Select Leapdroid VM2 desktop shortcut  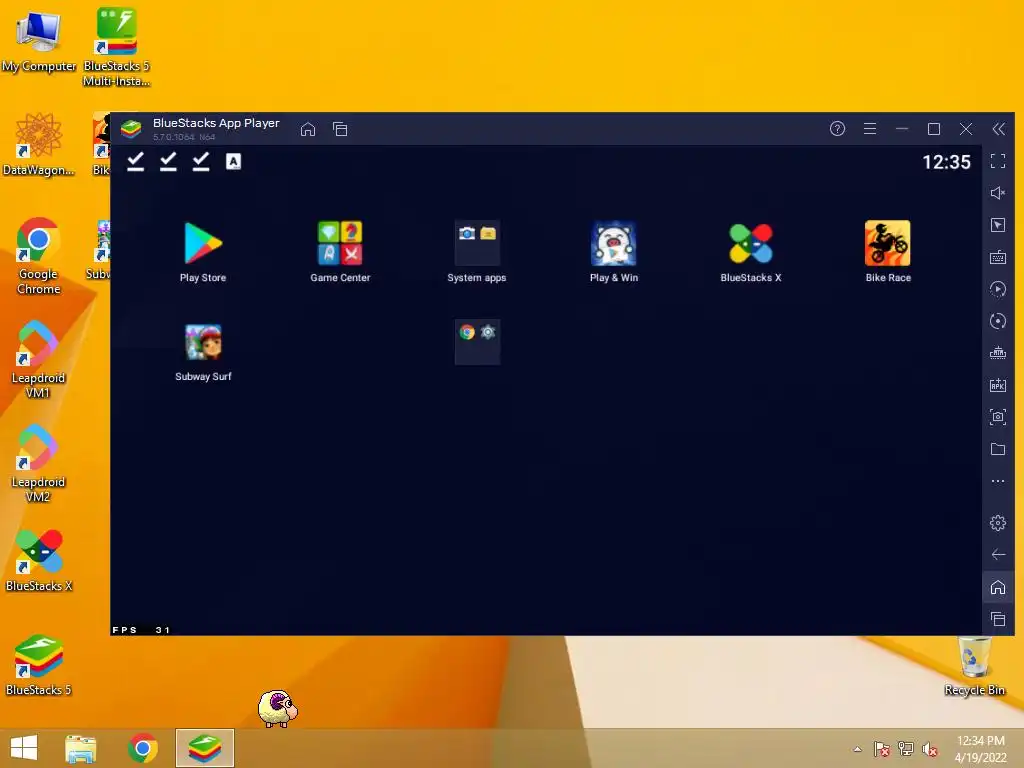(38, 464)
